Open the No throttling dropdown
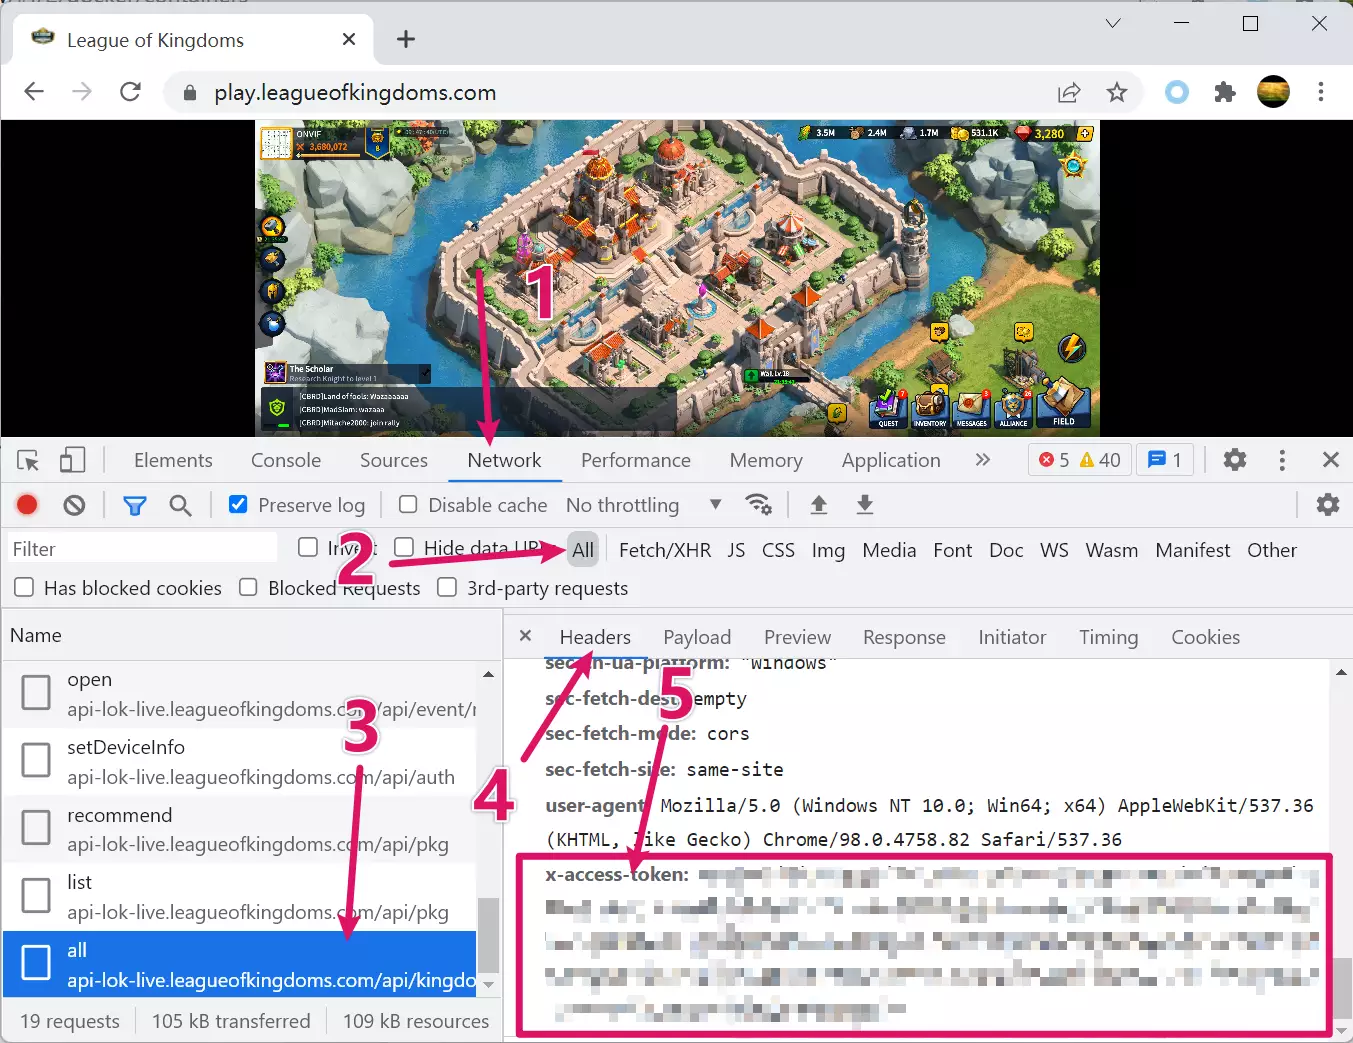 click(643, 505)
